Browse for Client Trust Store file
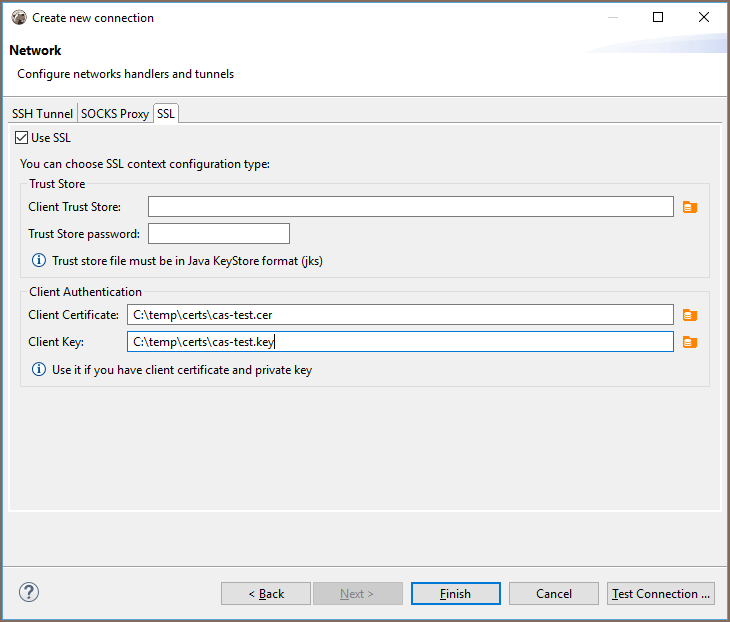This screenshot has height=622, width=730. coord(689,207)
